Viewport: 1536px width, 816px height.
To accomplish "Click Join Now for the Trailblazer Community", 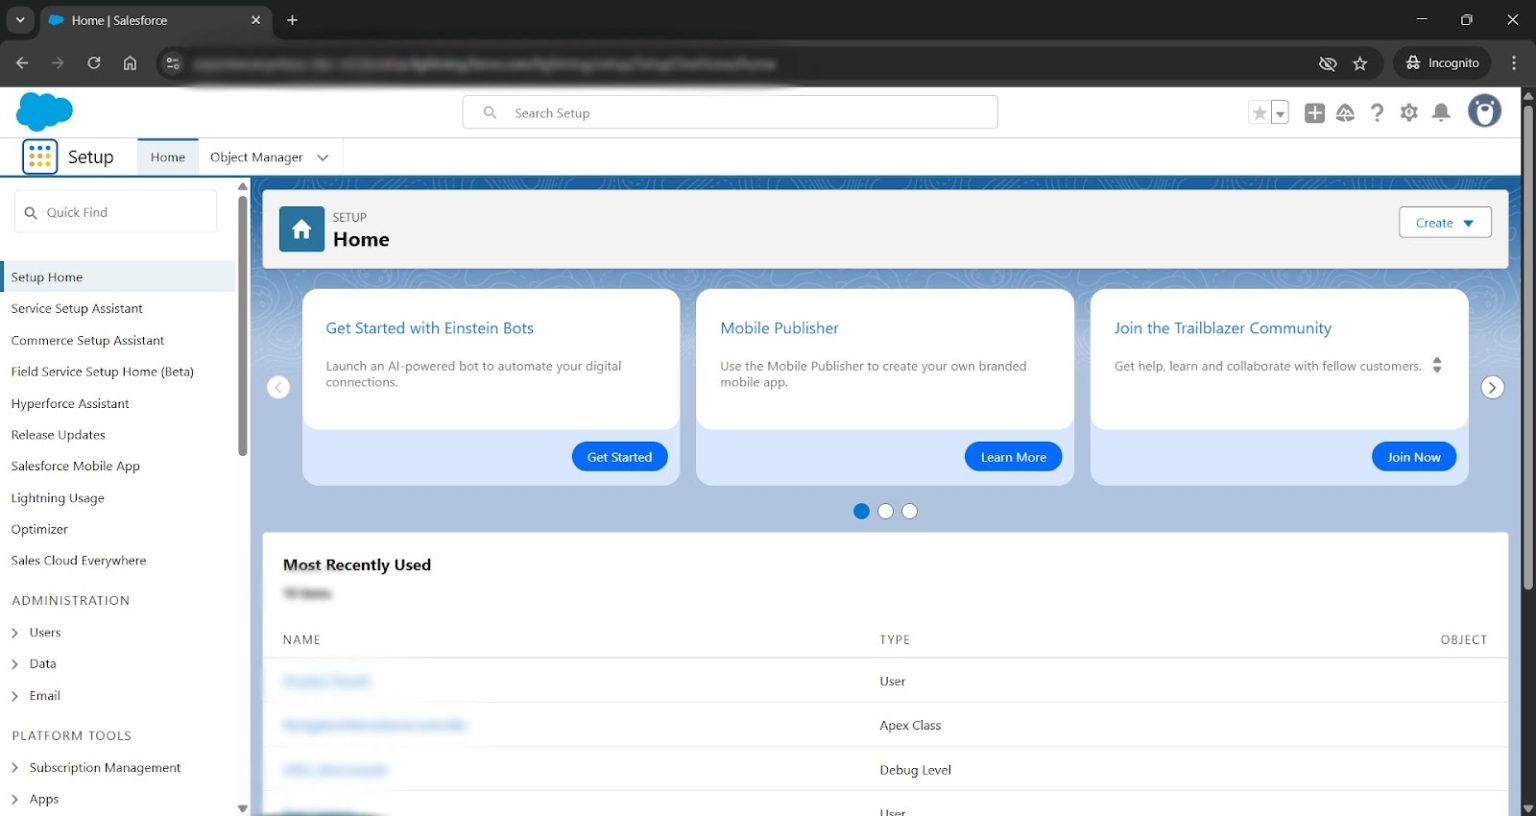I will pos(1413,456).
